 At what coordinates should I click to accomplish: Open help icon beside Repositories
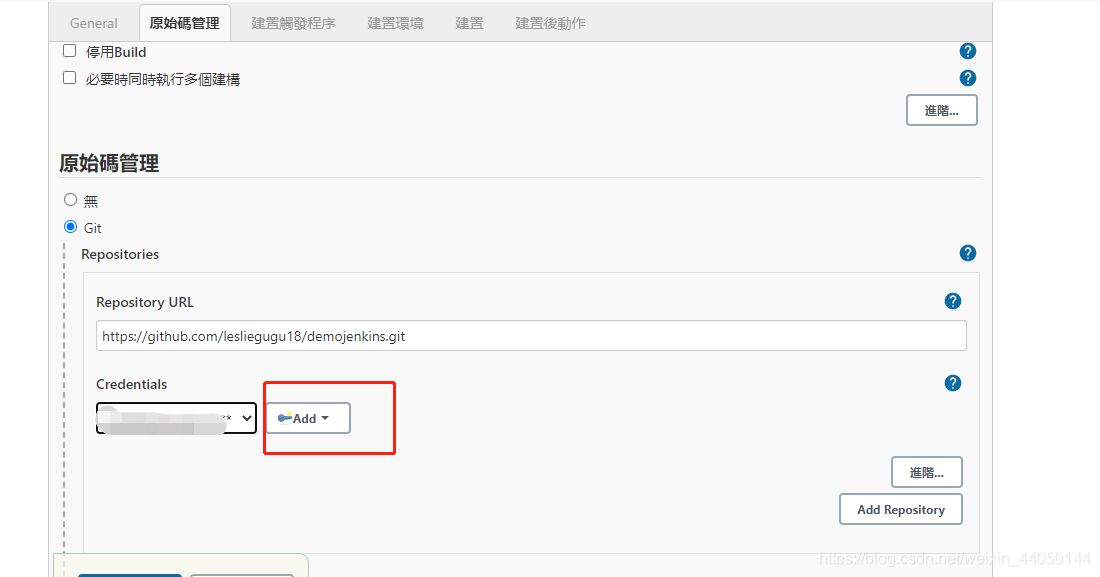tap(967, 253)
